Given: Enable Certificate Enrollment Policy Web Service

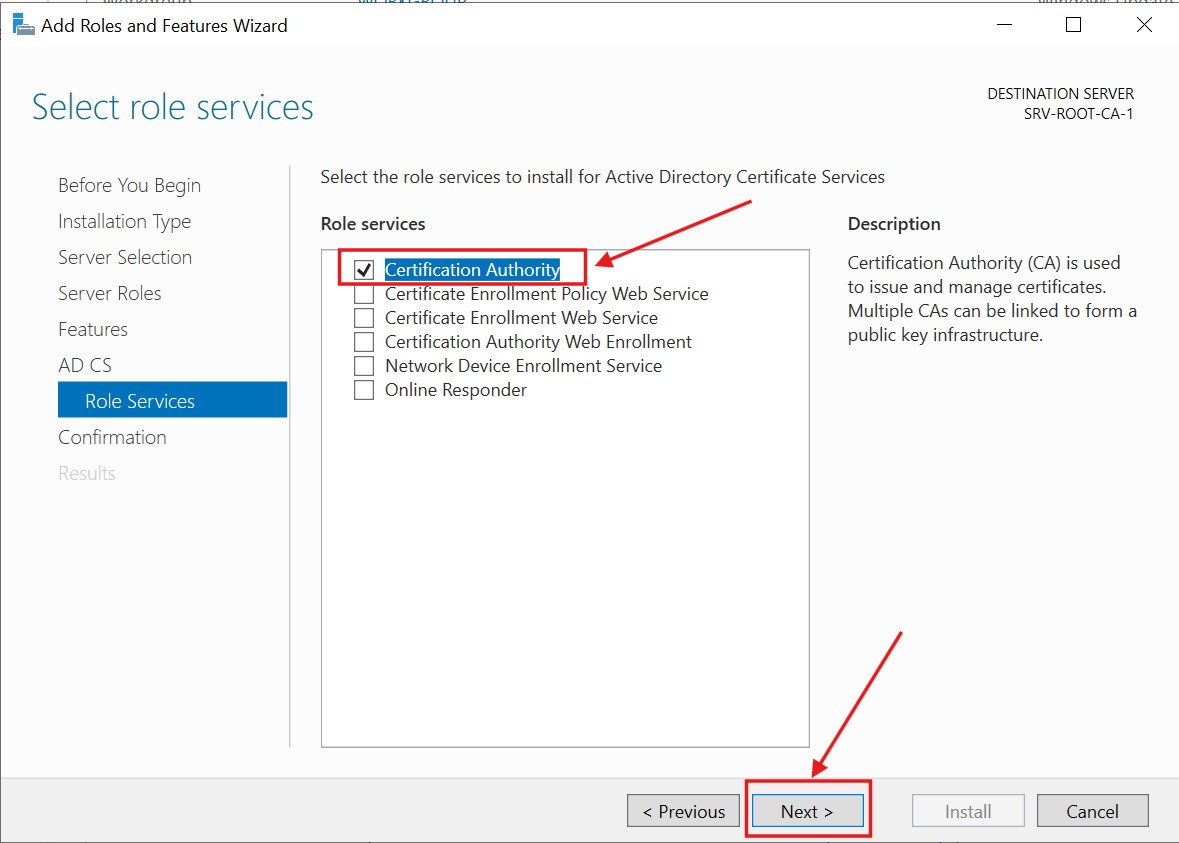Looking at the screenshot, I should click(x=364, y=293).
